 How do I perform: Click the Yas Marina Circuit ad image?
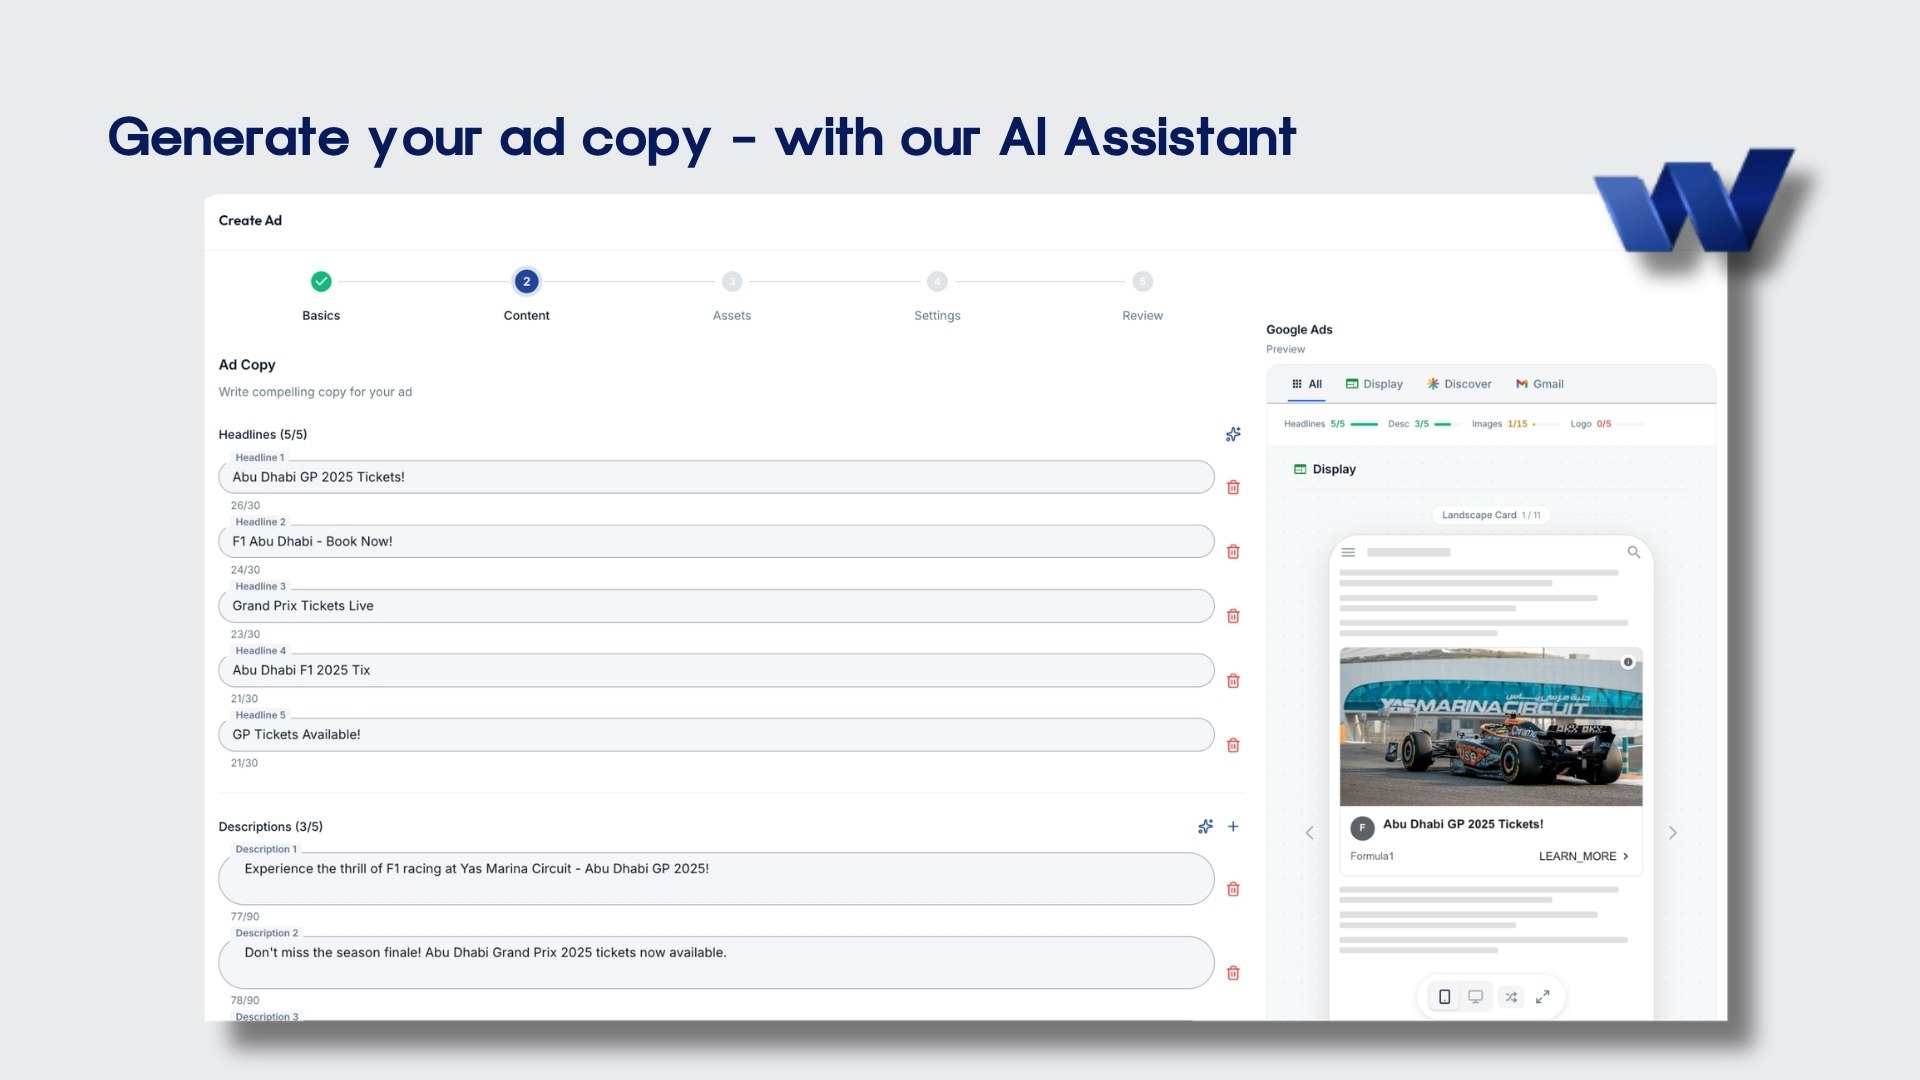[1491, 727]
